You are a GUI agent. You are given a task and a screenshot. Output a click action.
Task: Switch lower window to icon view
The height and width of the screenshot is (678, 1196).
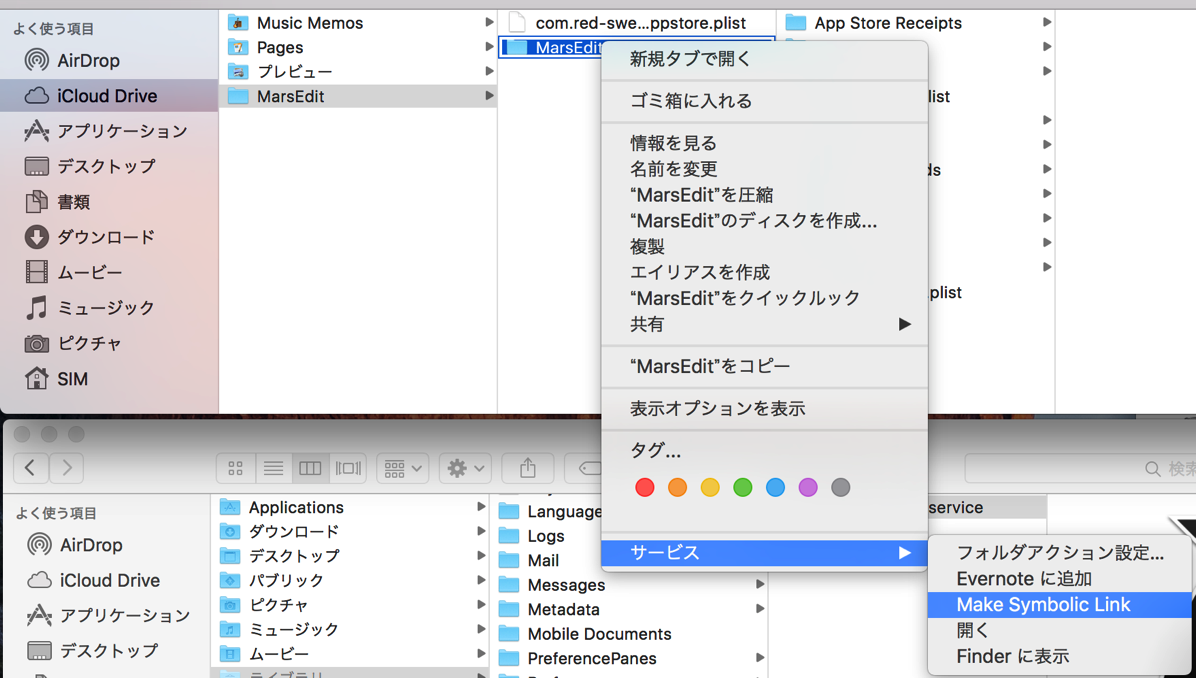[x=236, y=468]
